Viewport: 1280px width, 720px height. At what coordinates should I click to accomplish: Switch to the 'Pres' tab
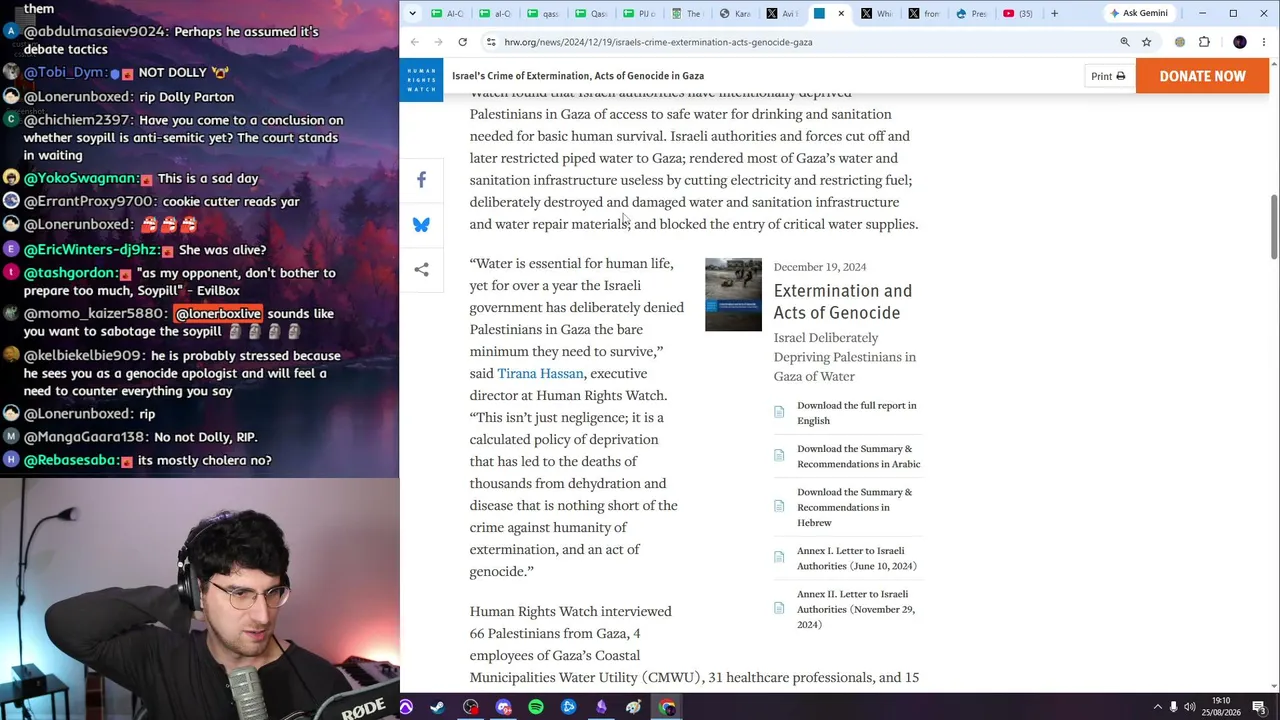click(971, 13)
